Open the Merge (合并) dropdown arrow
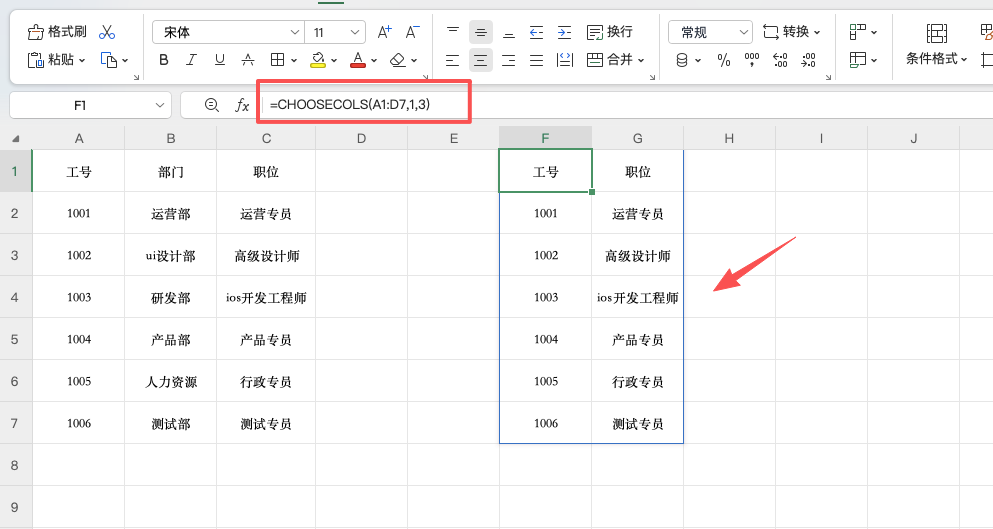Viewport: 993px width, 529px height. (x=641, y=60)
